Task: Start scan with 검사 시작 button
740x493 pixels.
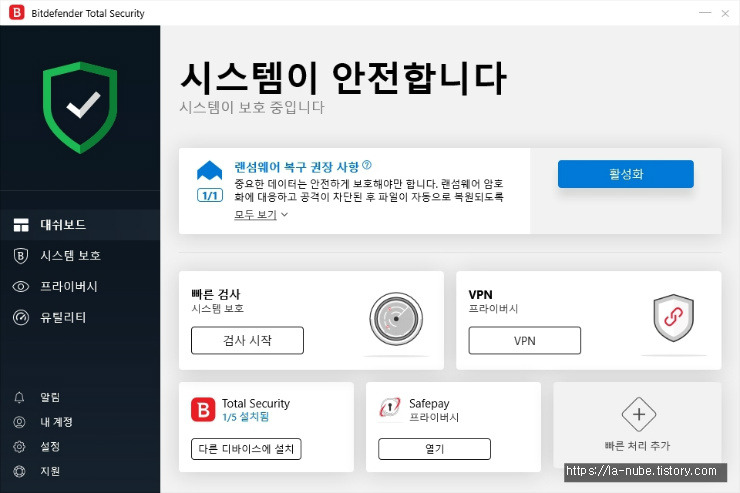Action: [247, 340]
